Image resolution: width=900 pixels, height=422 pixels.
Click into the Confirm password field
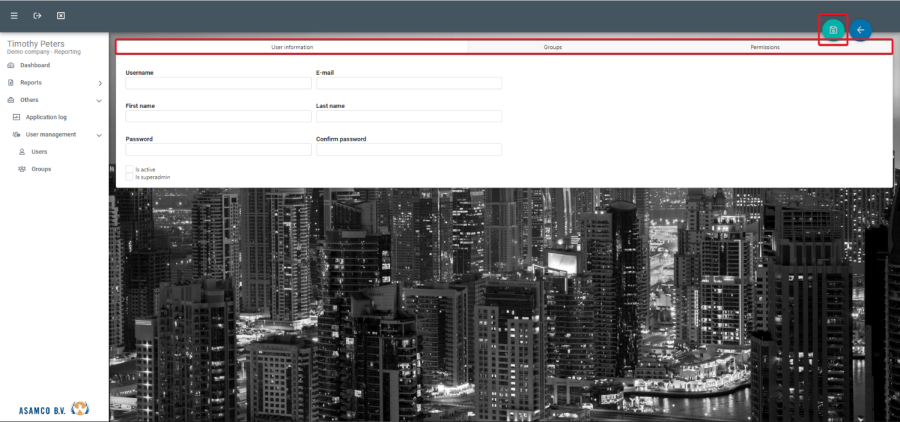[x=409, y=150]
